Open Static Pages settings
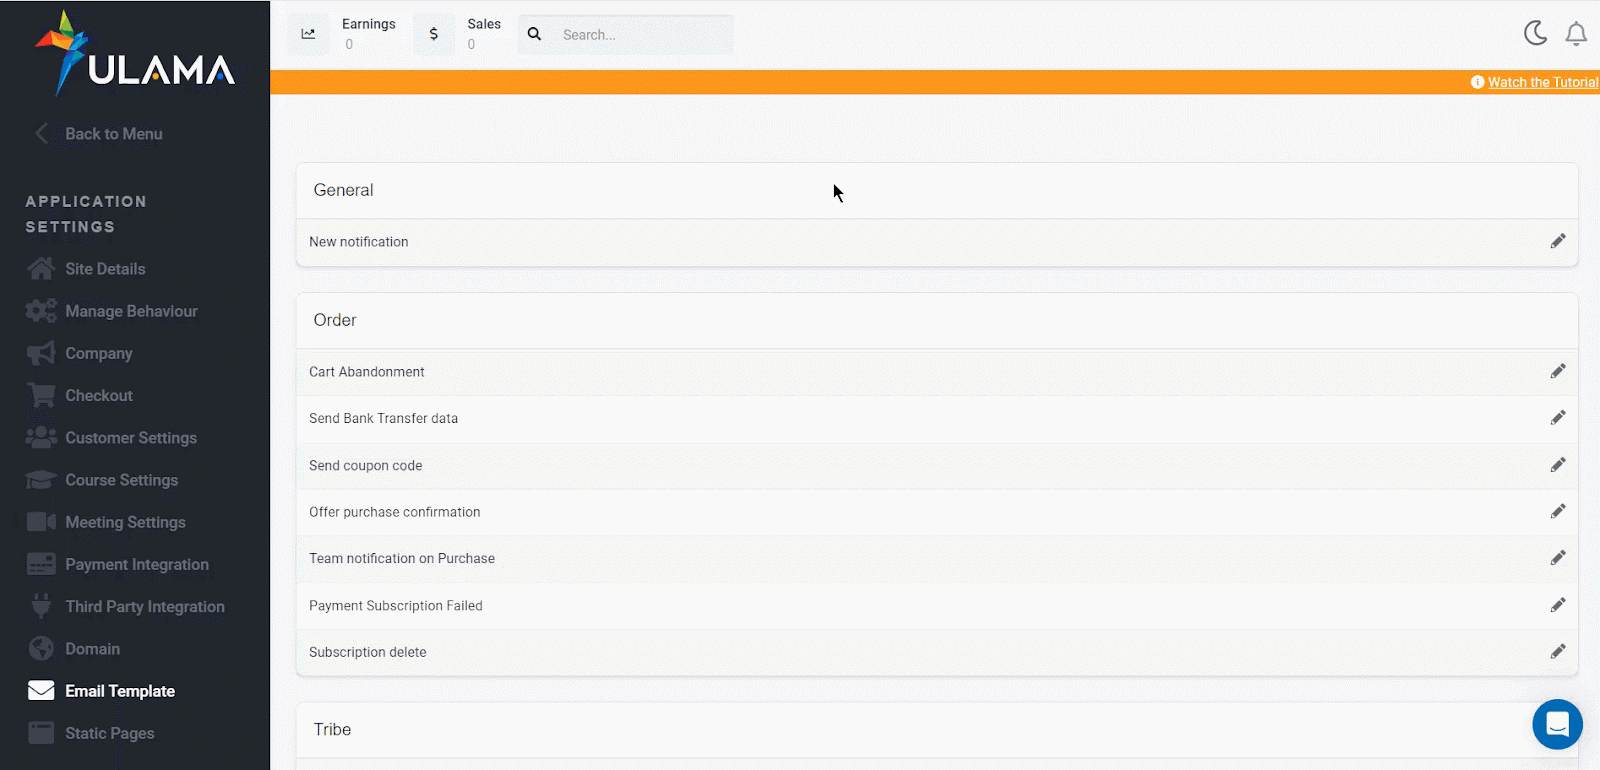This screenshot has width=1600, height=770. [109, 733]
